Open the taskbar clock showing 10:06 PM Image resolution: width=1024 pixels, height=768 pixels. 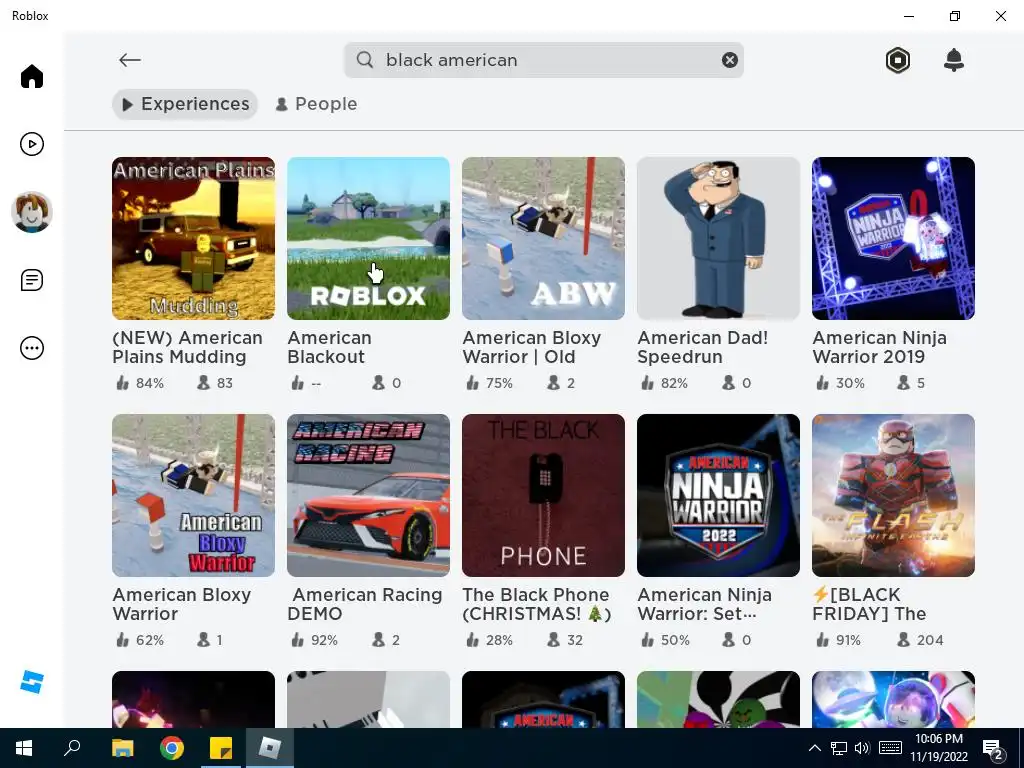(939, 748)
